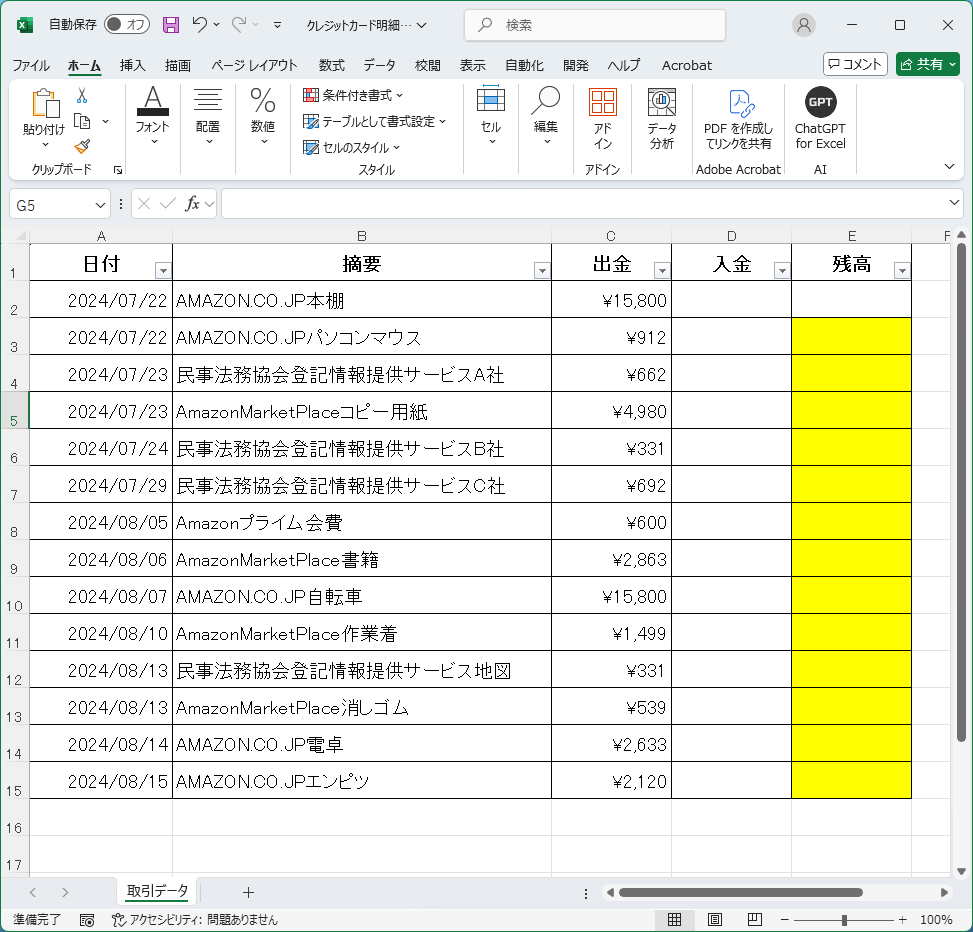
Task: Click the コメント comments button
Action: tap(855, 64)
